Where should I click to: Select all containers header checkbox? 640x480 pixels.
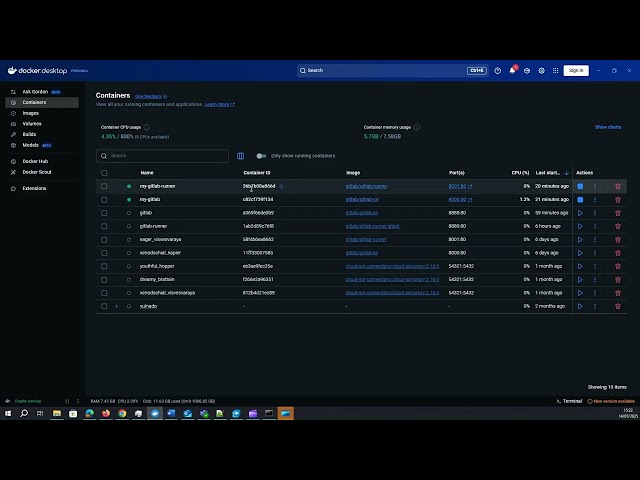[x=104, y=173]
